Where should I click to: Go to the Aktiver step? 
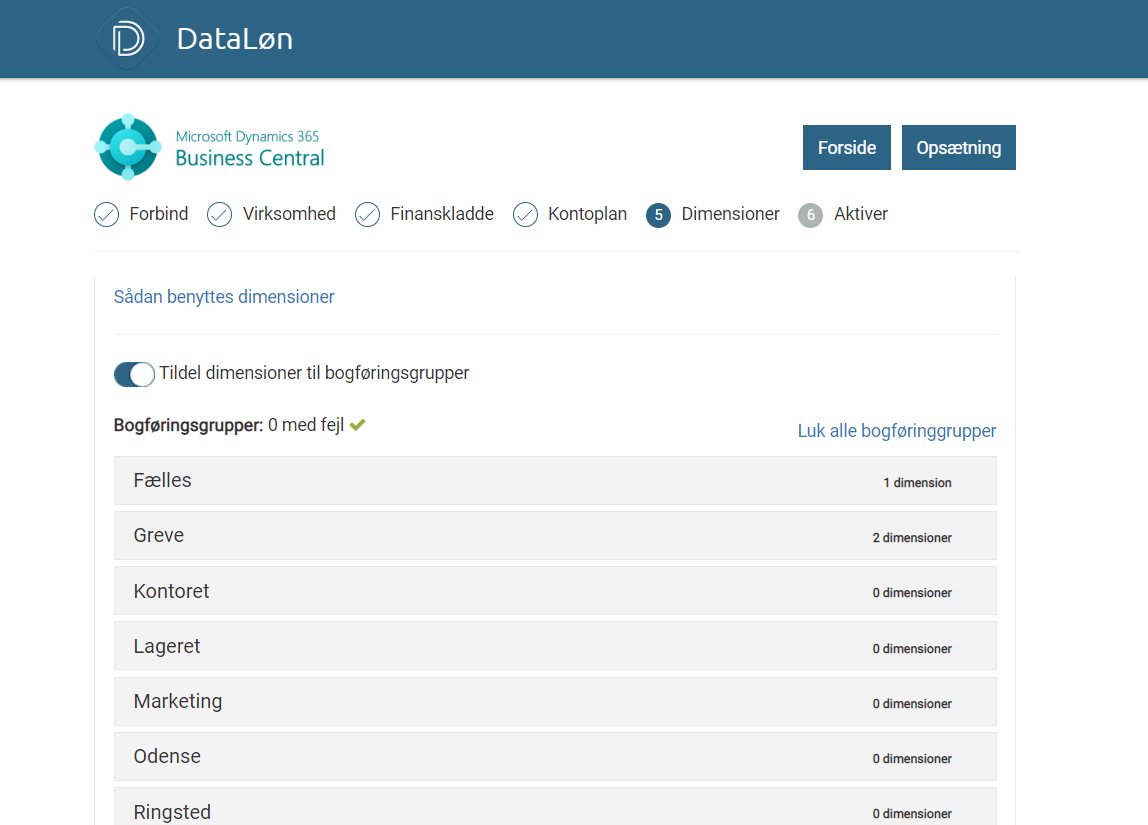(x=861, y=214)
